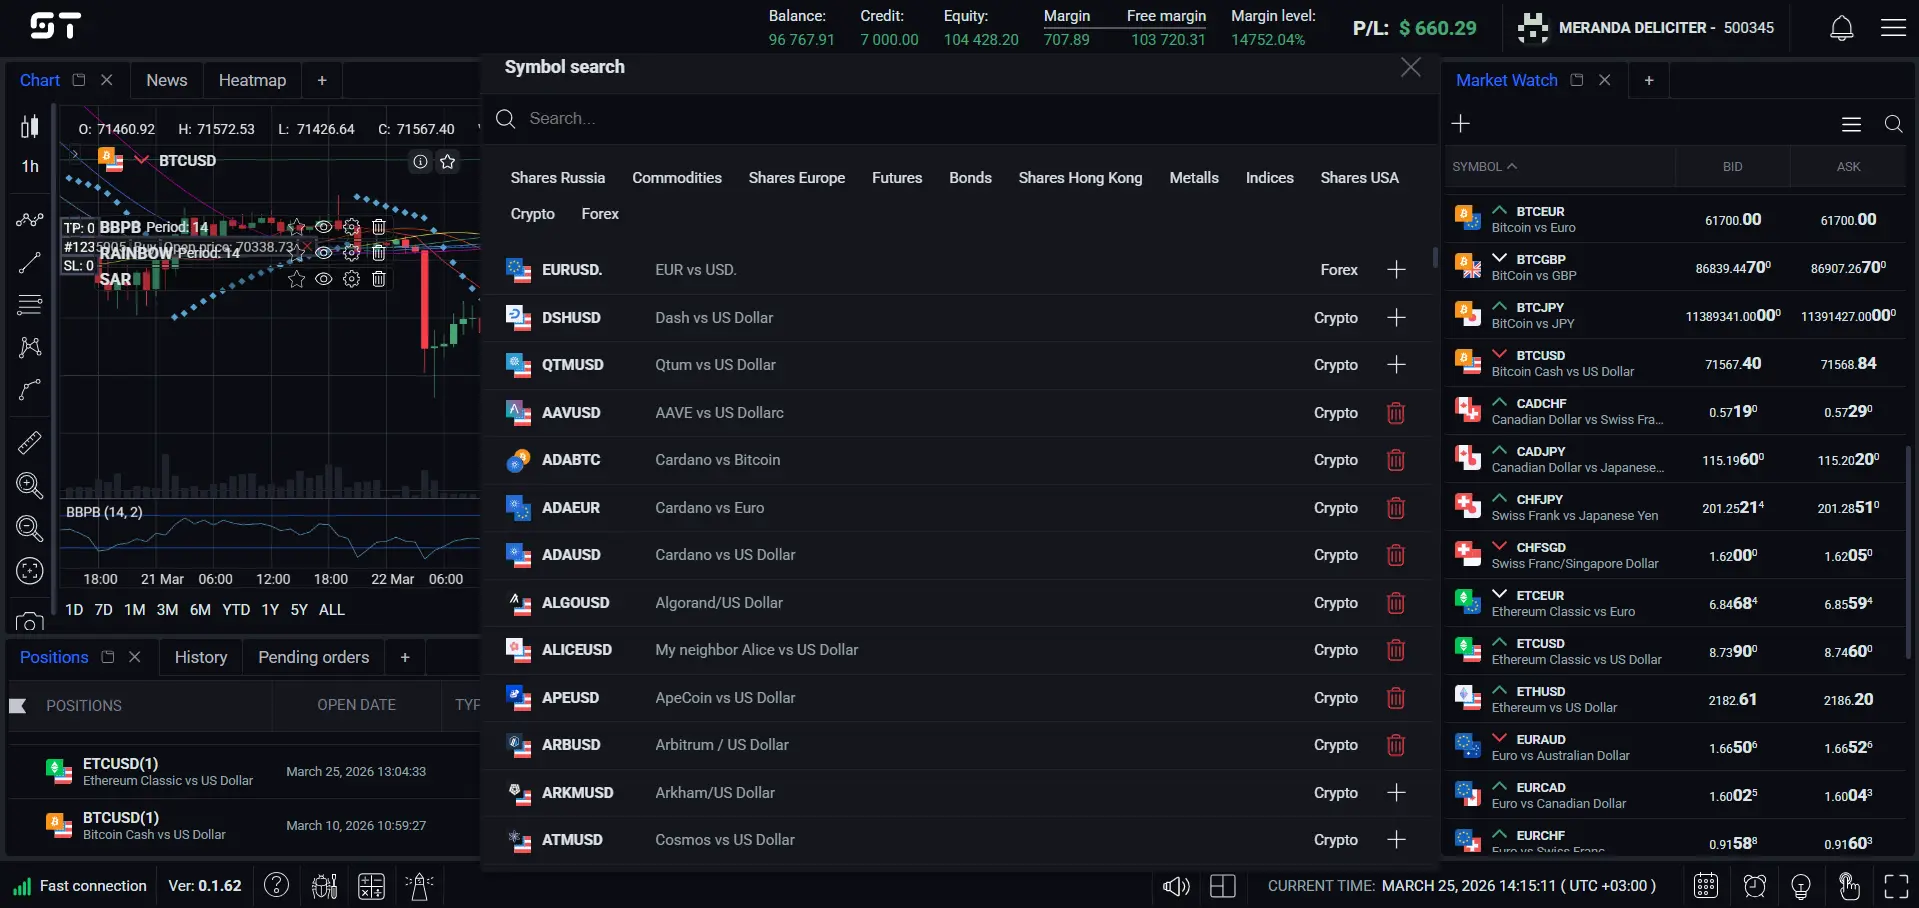Select the ruler measurement tool
This screenshot has height=908, width=1919.
(29, 441)
